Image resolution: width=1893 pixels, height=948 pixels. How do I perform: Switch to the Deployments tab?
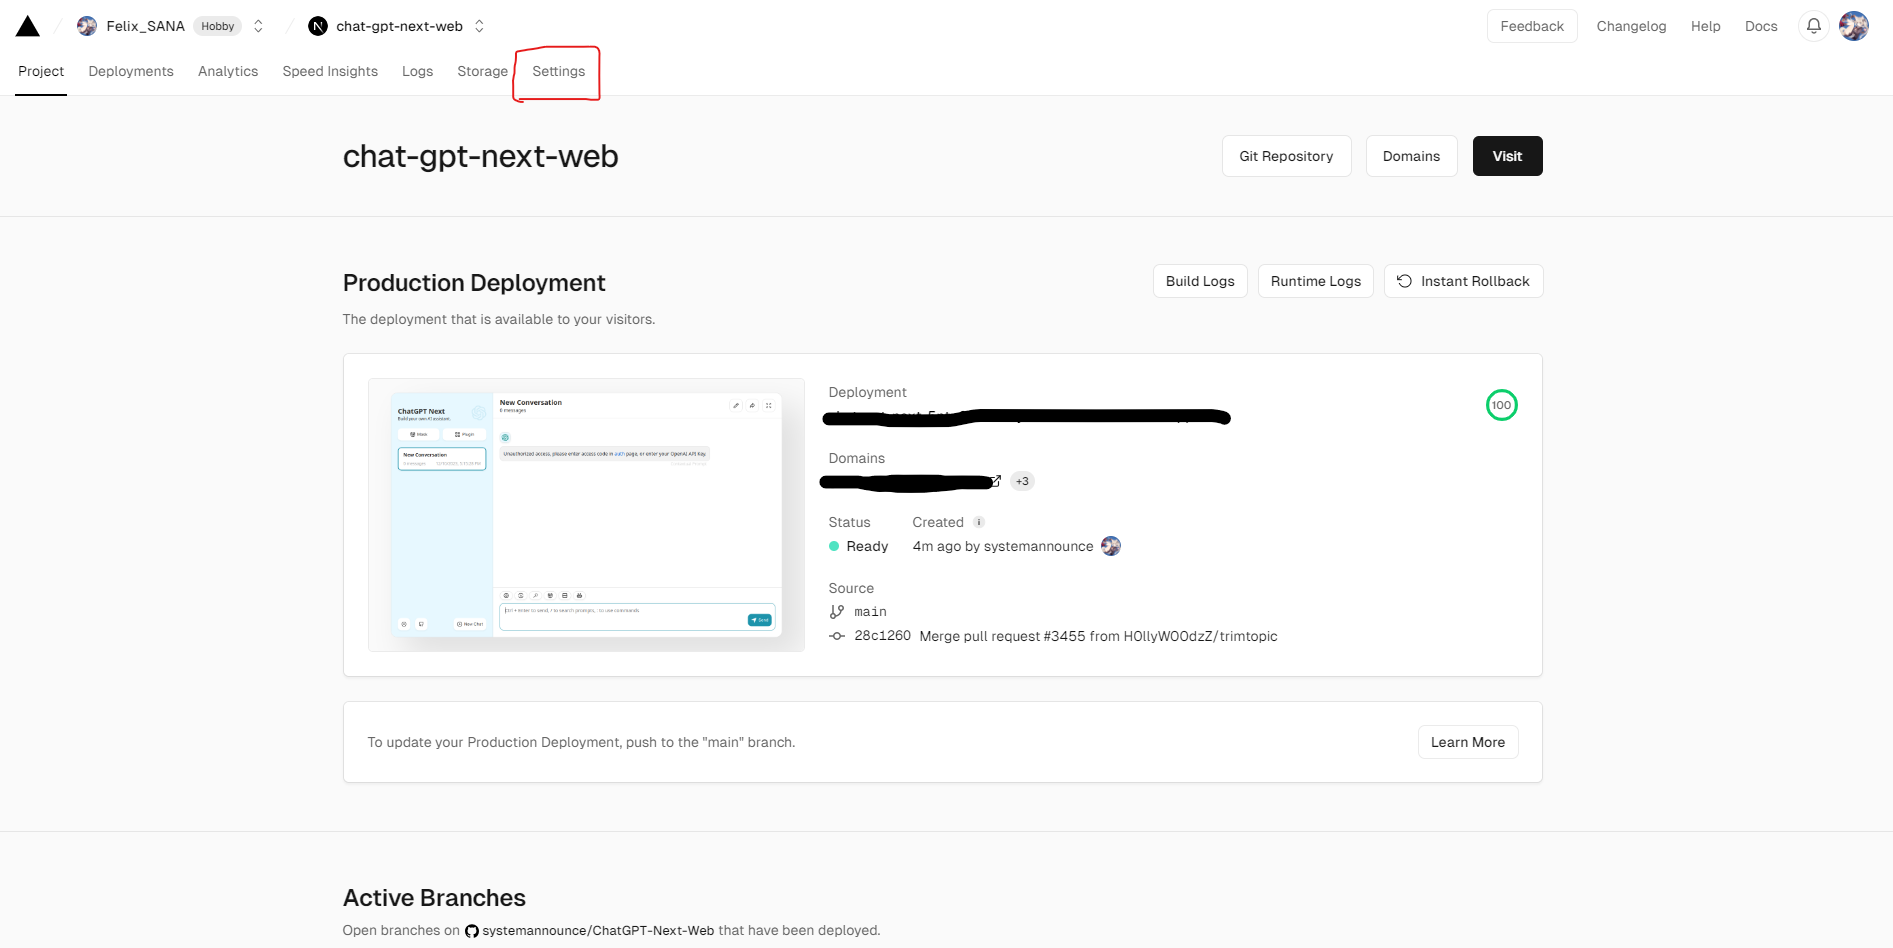[x=131, y=71]
